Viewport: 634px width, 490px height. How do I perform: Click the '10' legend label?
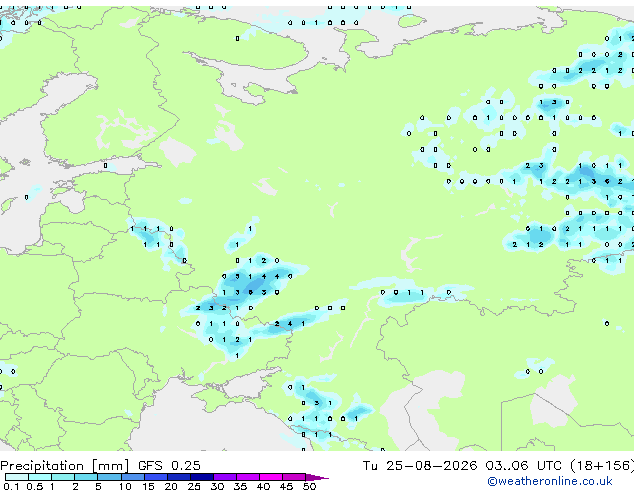click(x=125, y=486)
